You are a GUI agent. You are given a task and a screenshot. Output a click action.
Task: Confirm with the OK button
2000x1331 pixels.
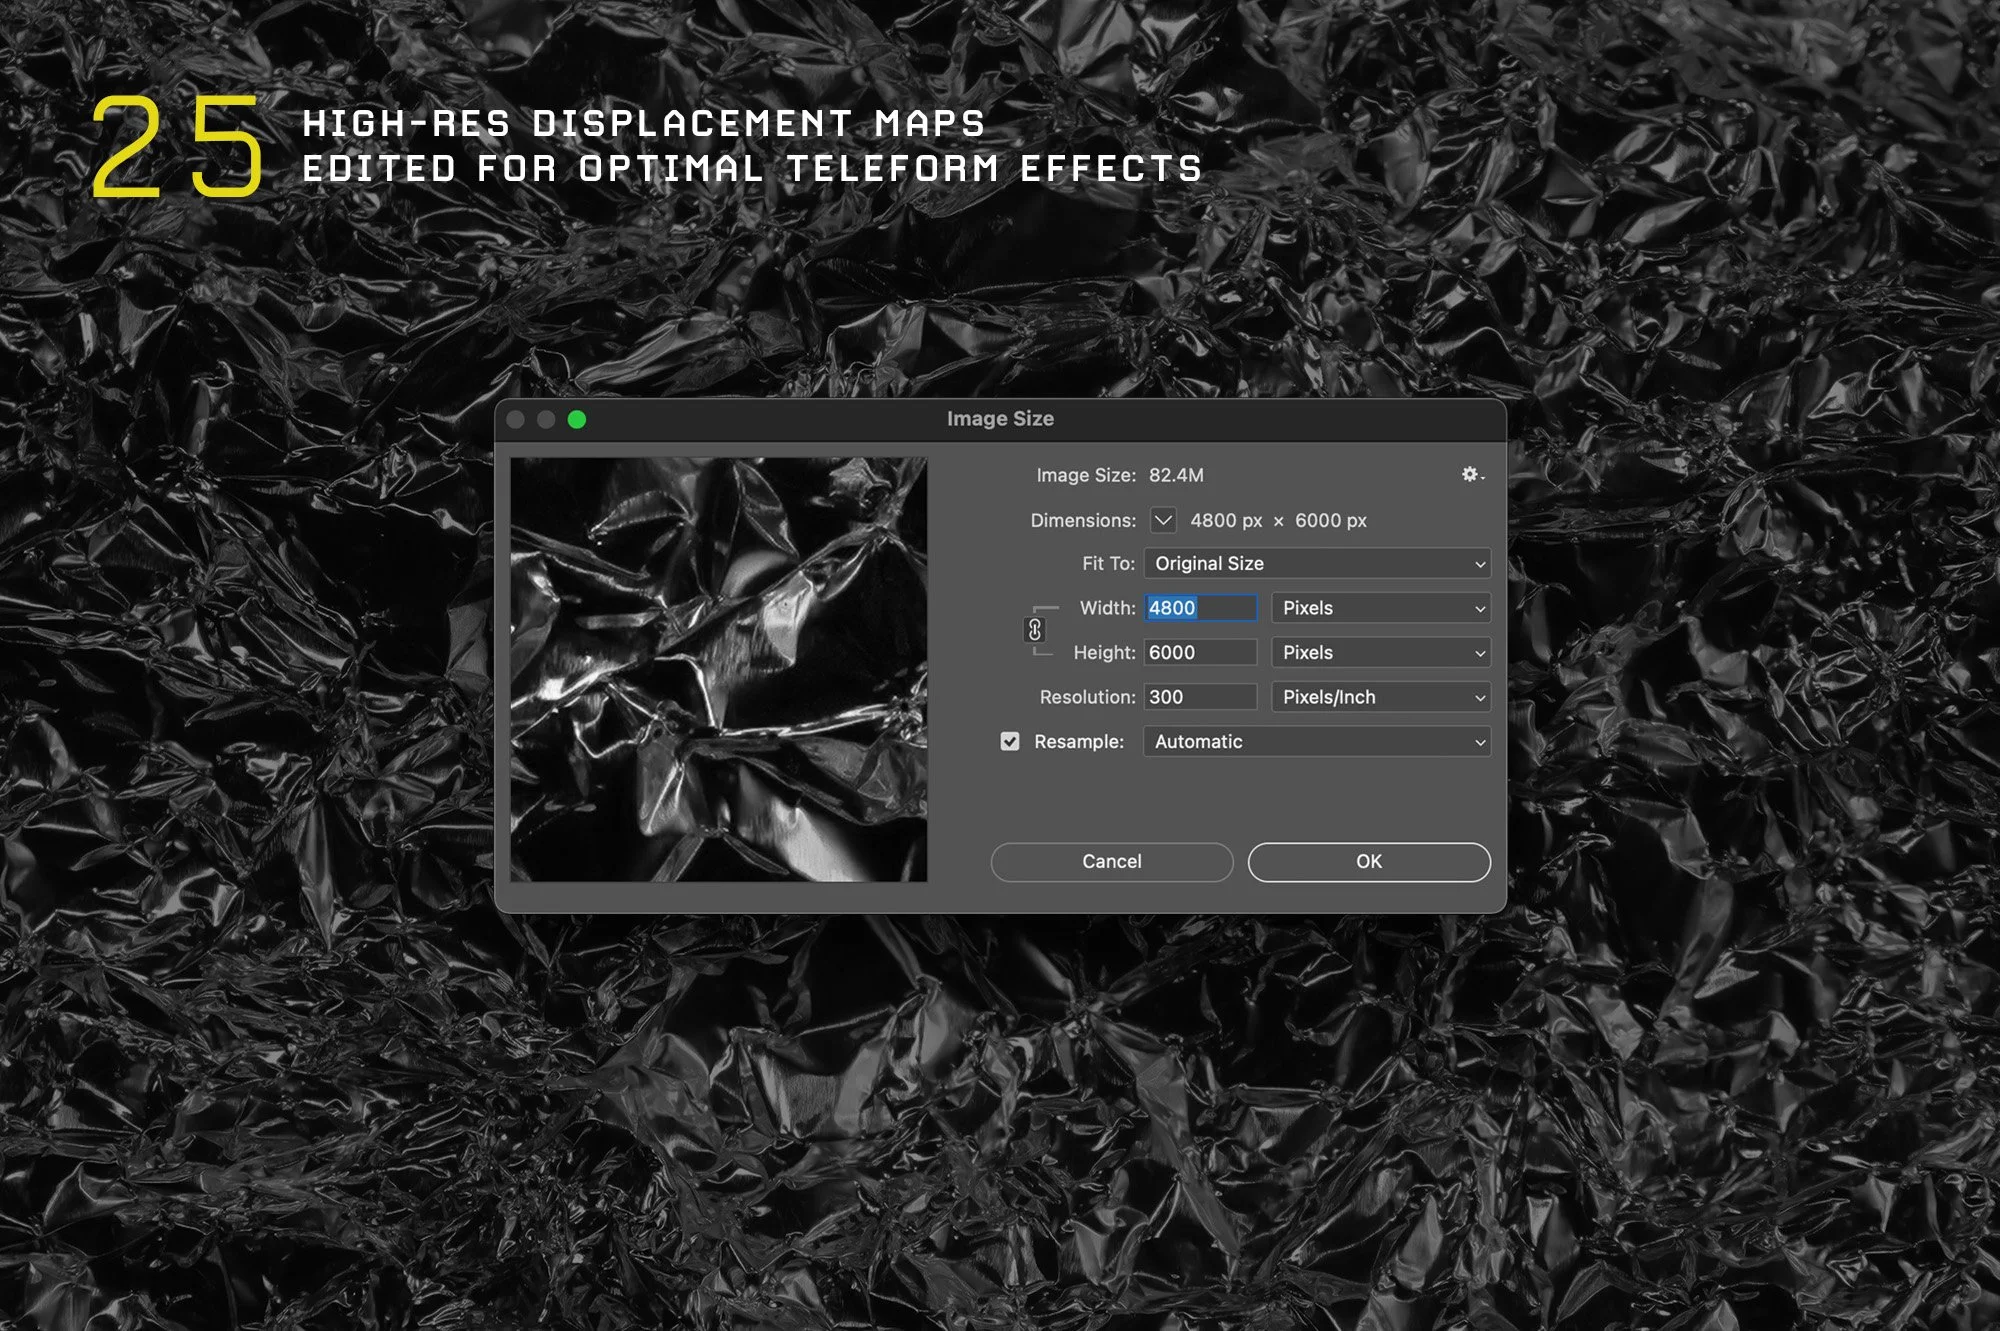pos(1368,862)
